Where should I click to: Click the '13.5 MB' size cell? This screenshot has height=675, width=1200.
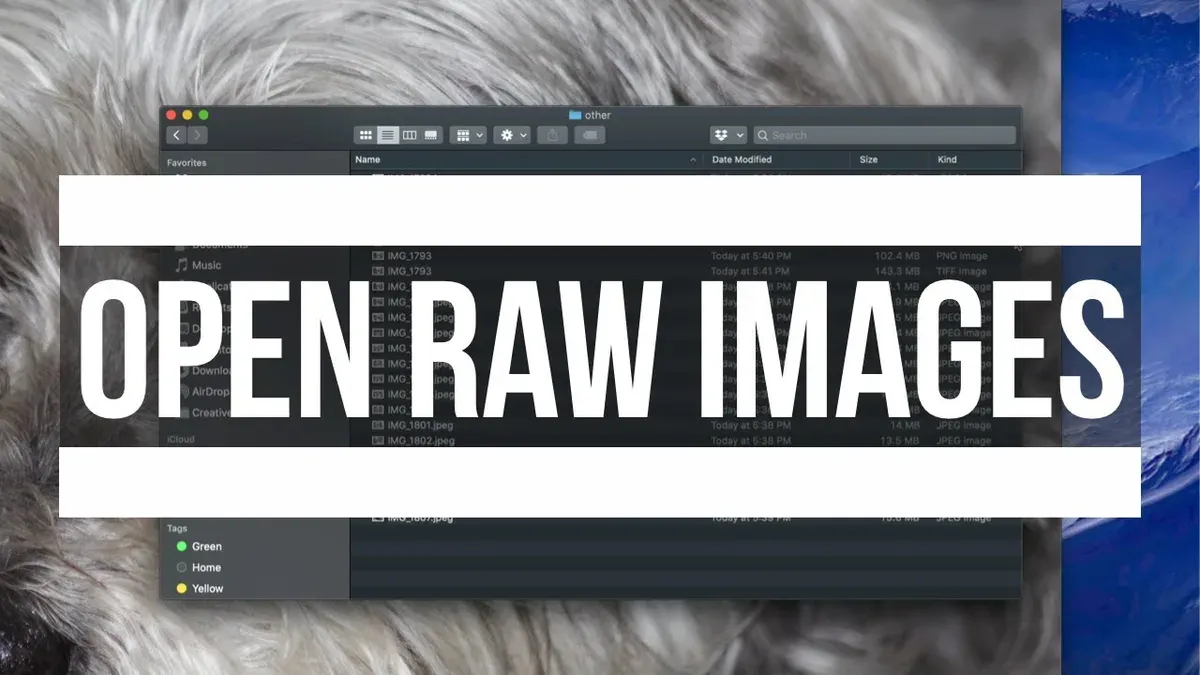(x=900, y=441)
